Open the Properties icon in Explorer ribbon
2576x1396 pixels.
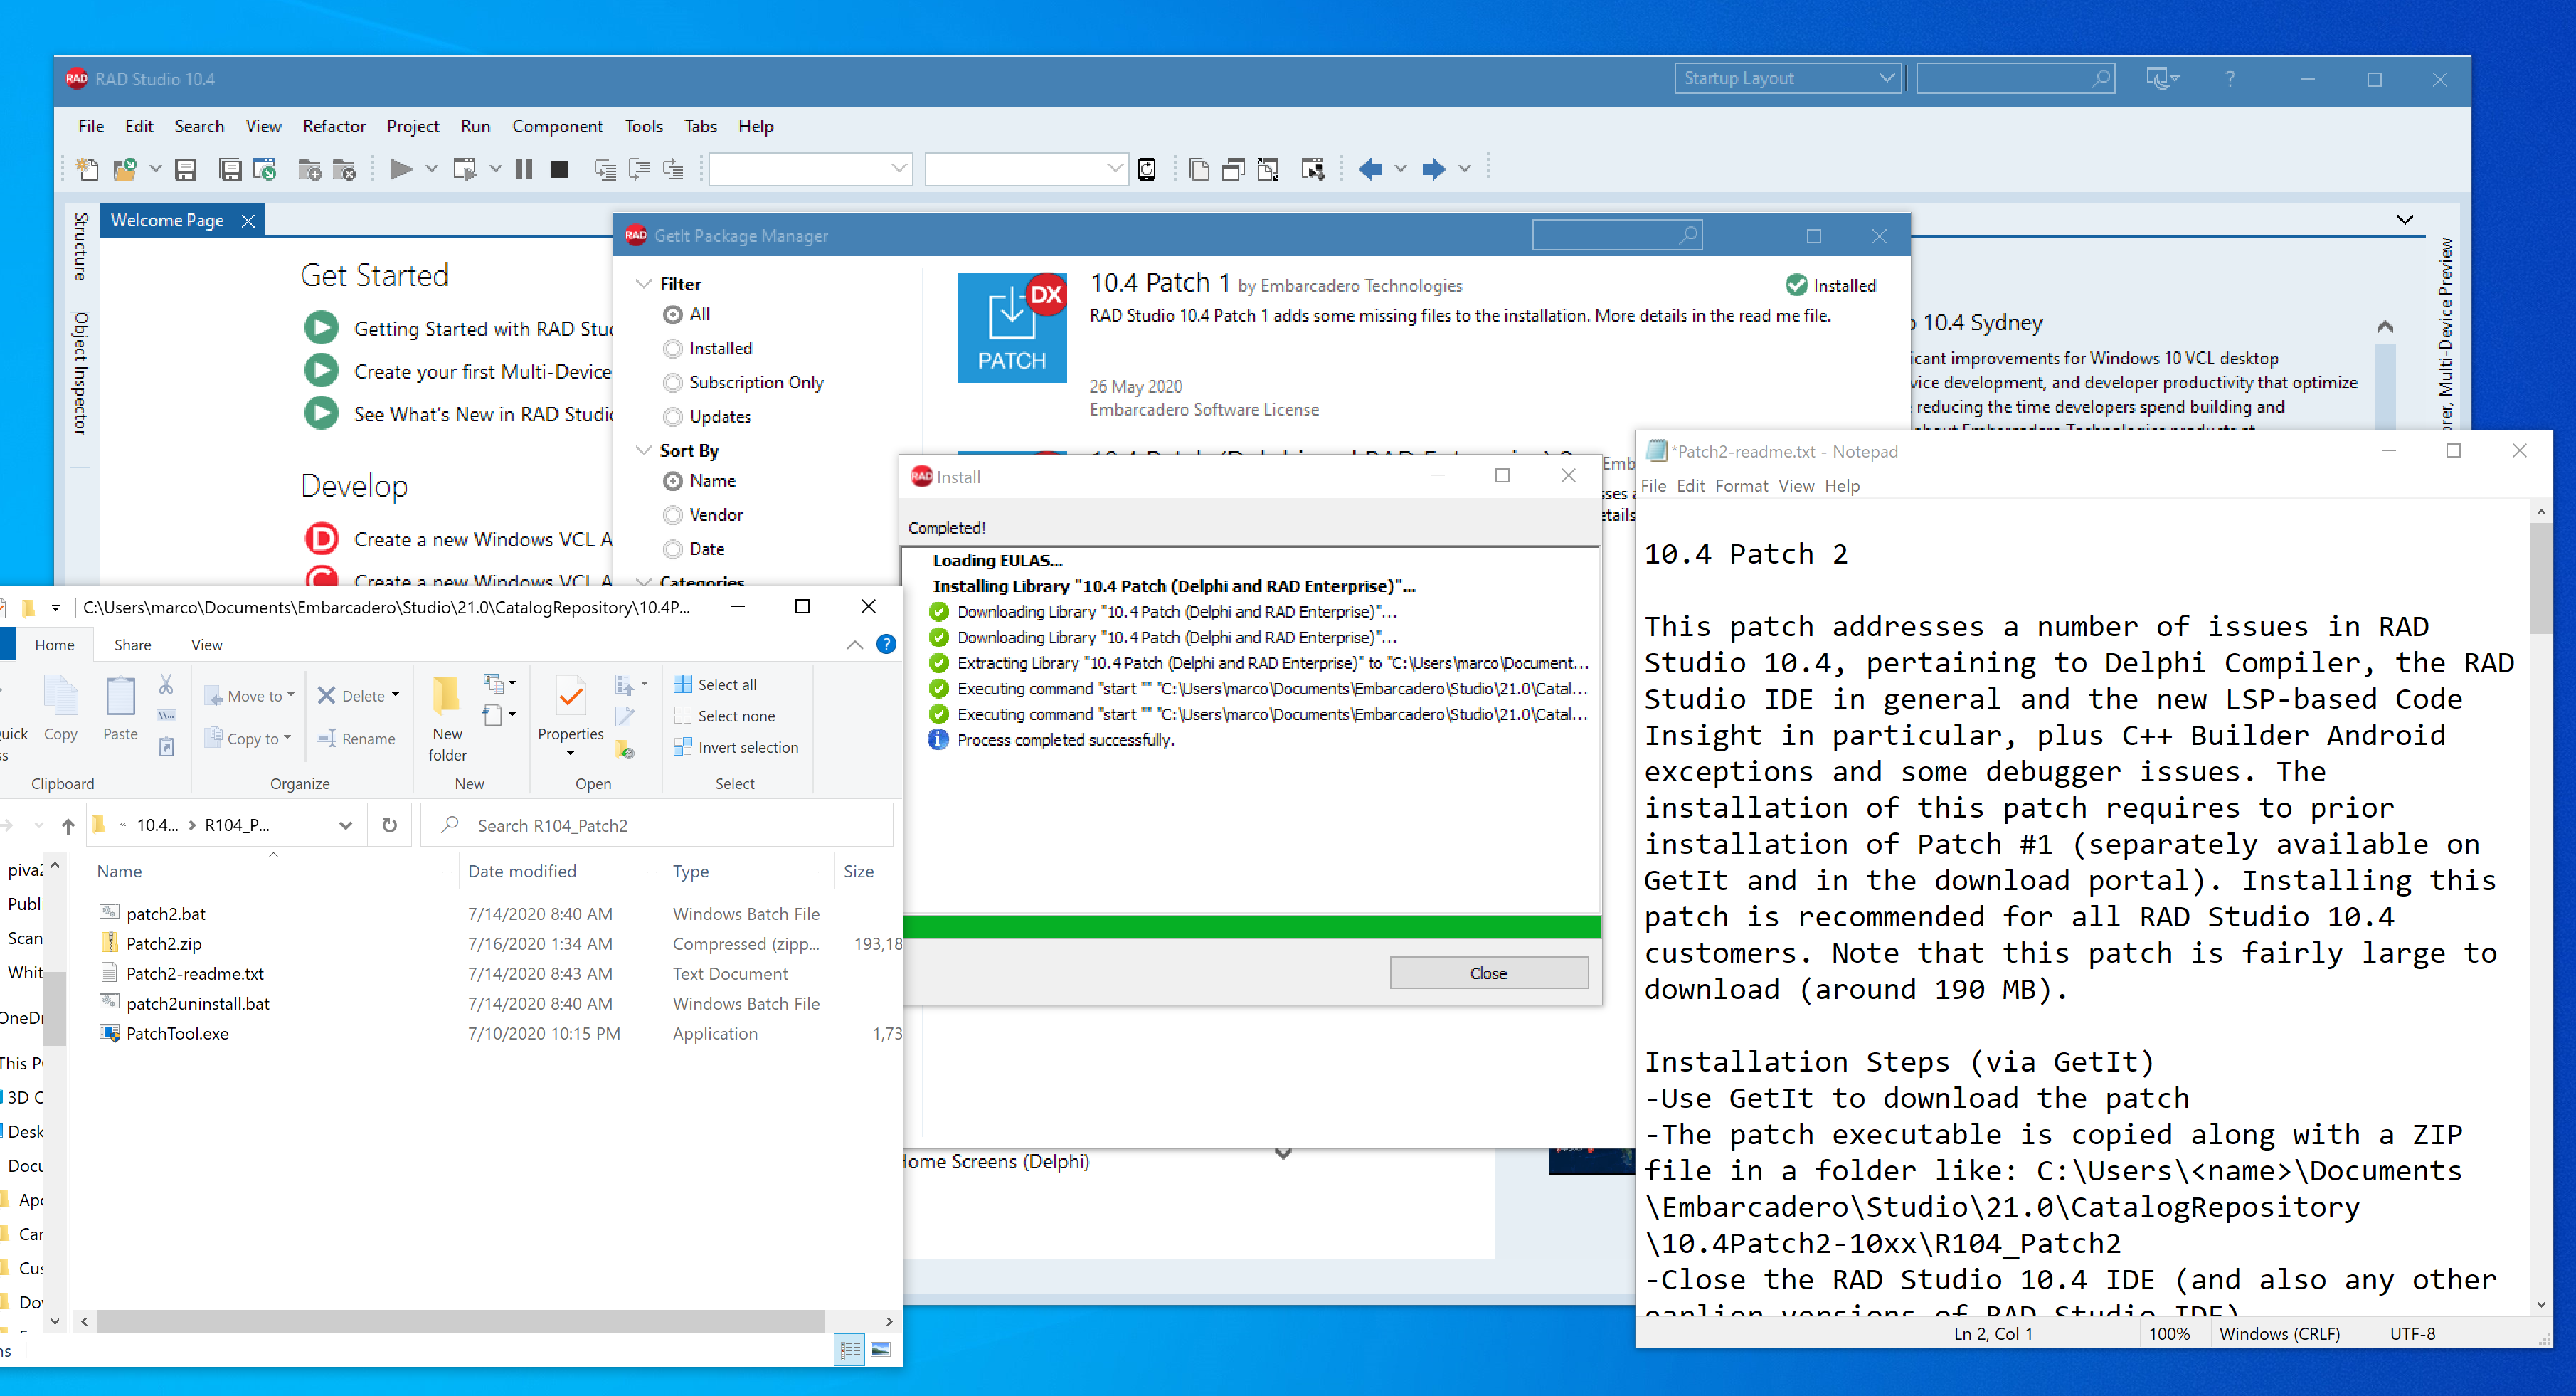click(571, 697)
